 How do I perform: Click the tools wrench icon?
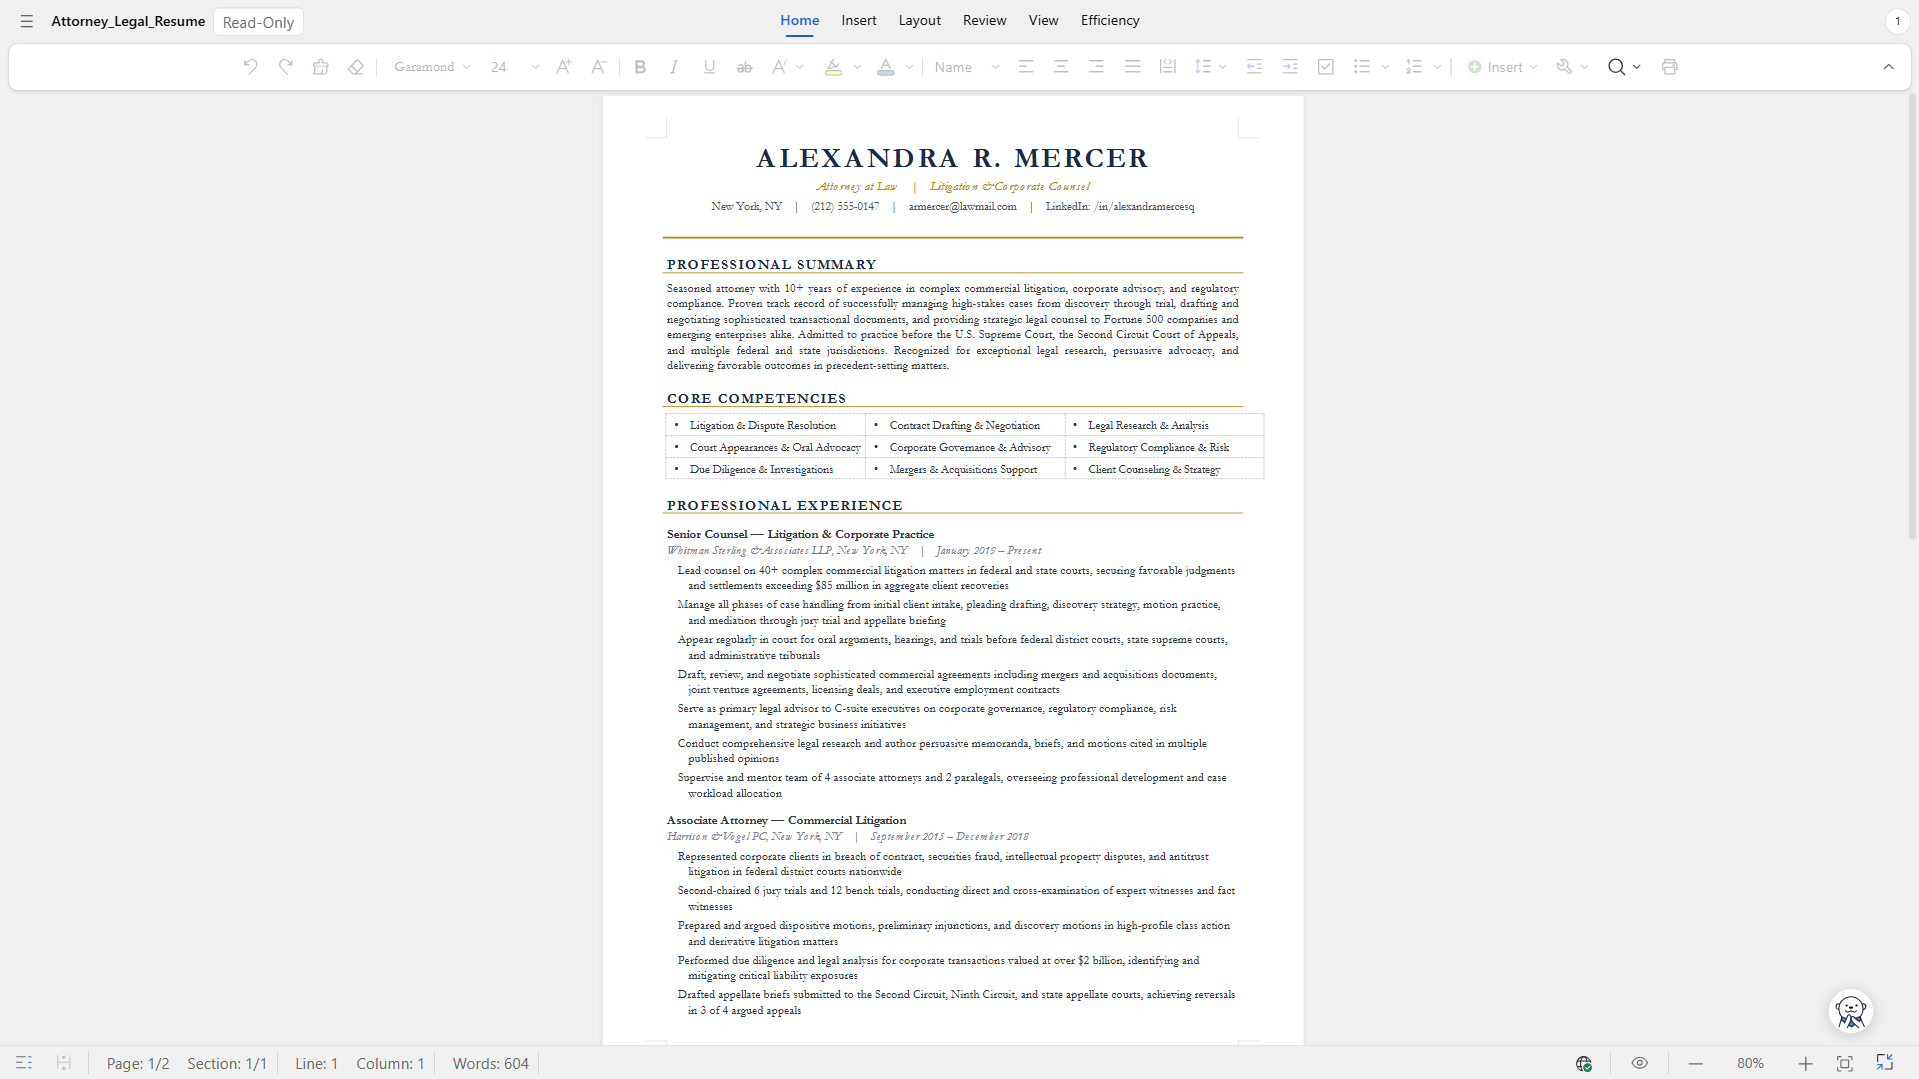tap(1565, 67)
